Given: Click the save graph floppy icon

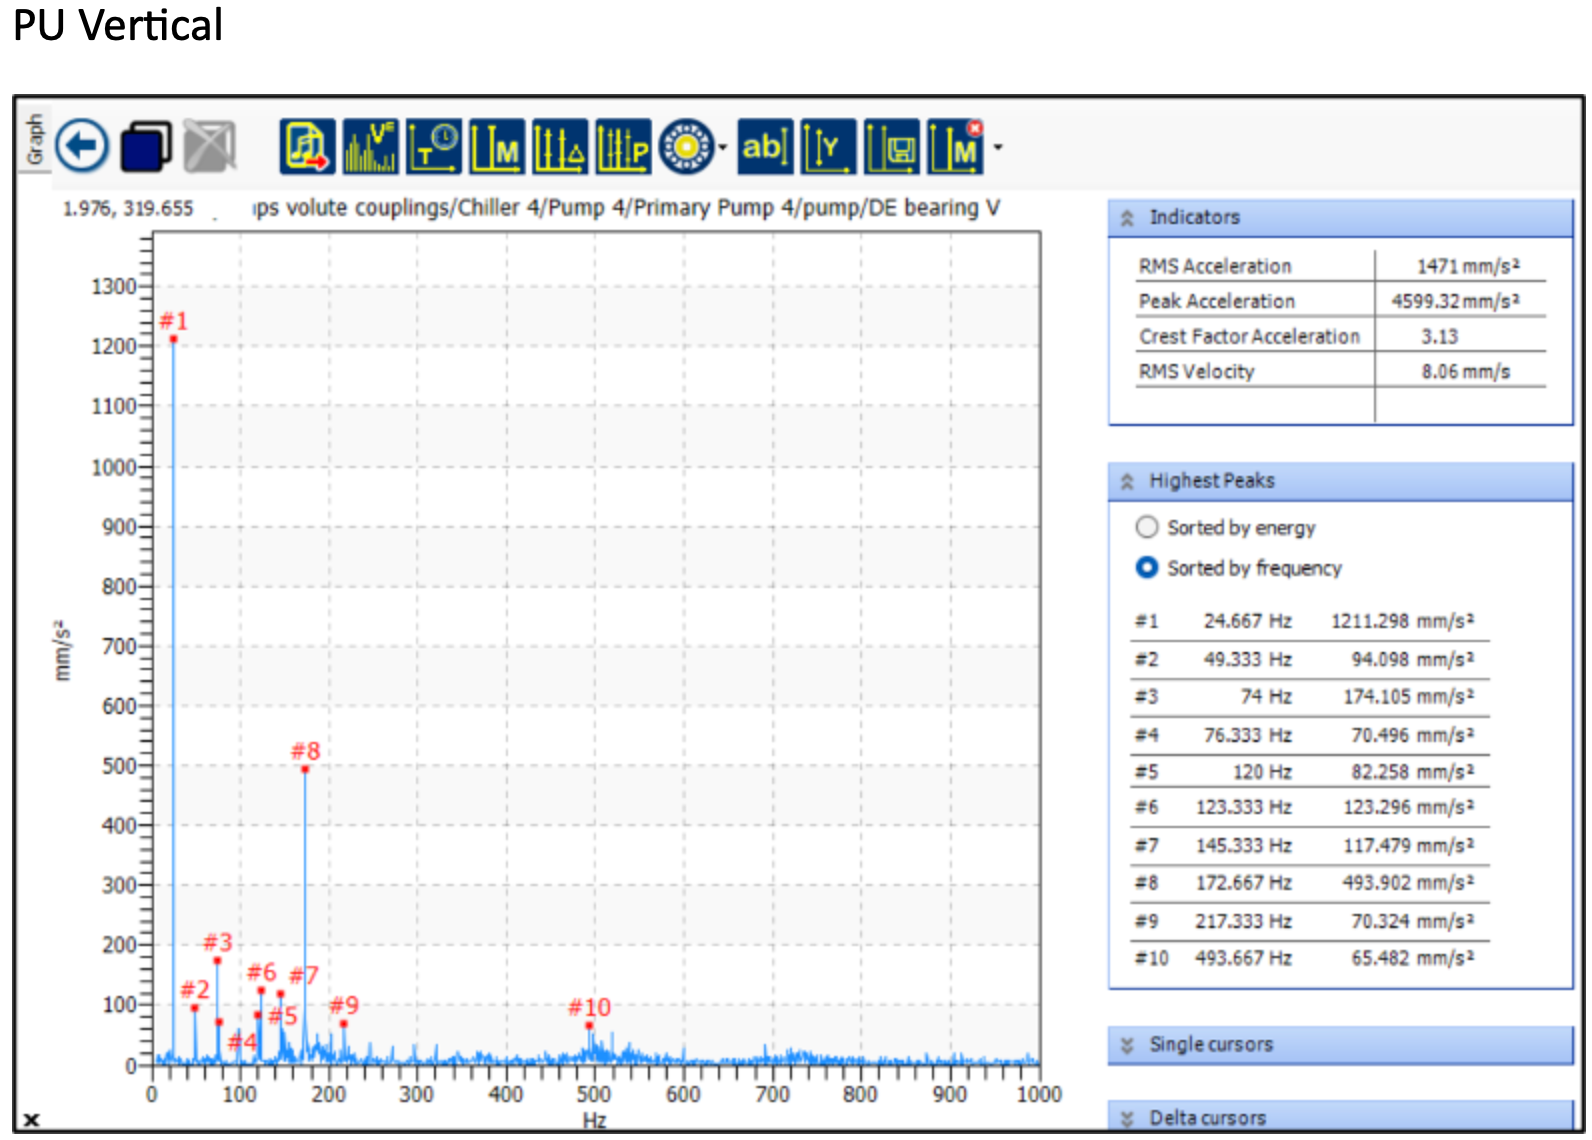Looking at the screenshot, I should [892, 147].
